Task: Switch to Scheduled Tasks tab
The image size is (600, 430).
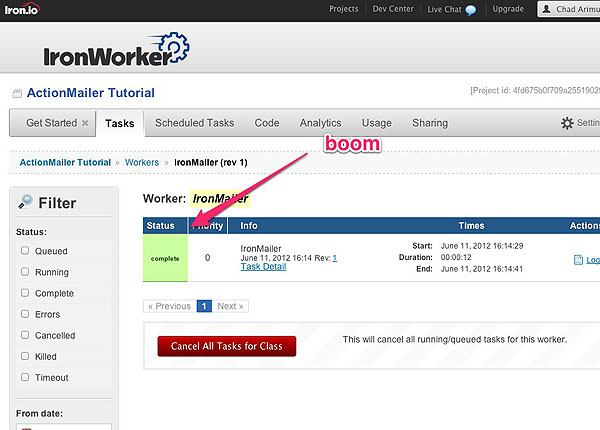Action: [x=194, y=123]
